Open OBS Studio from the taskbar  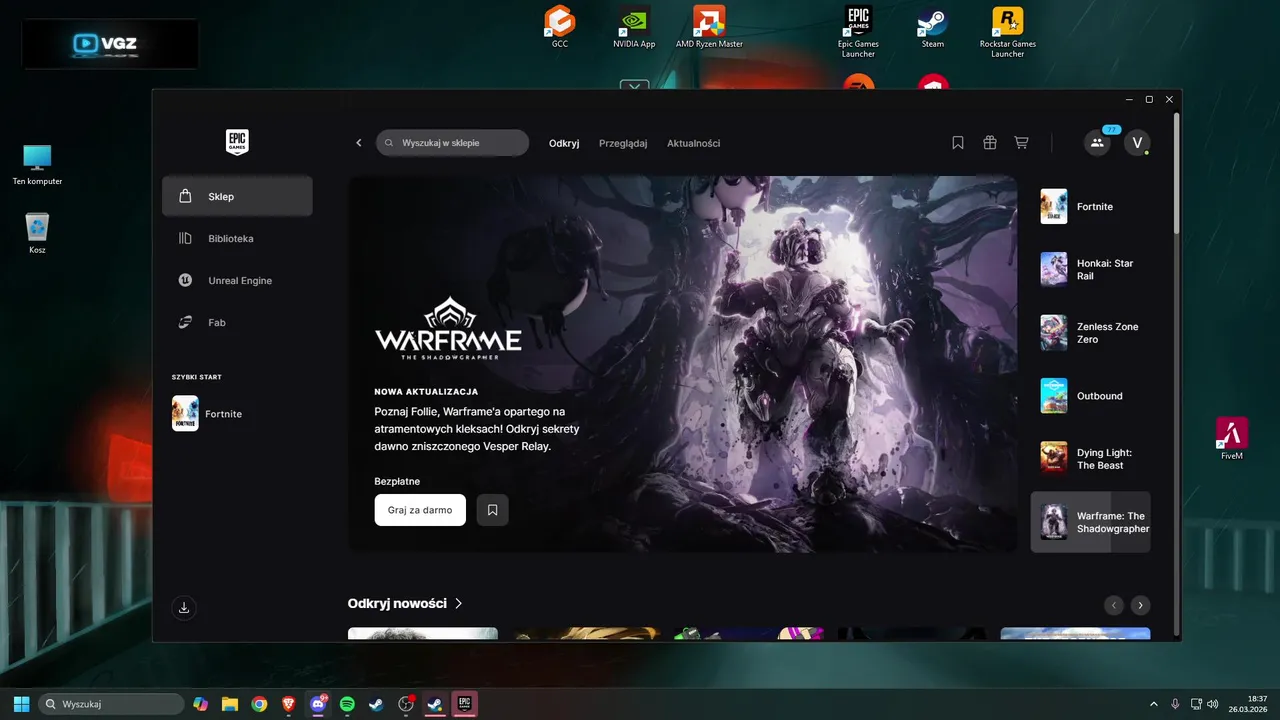(406, 704)
